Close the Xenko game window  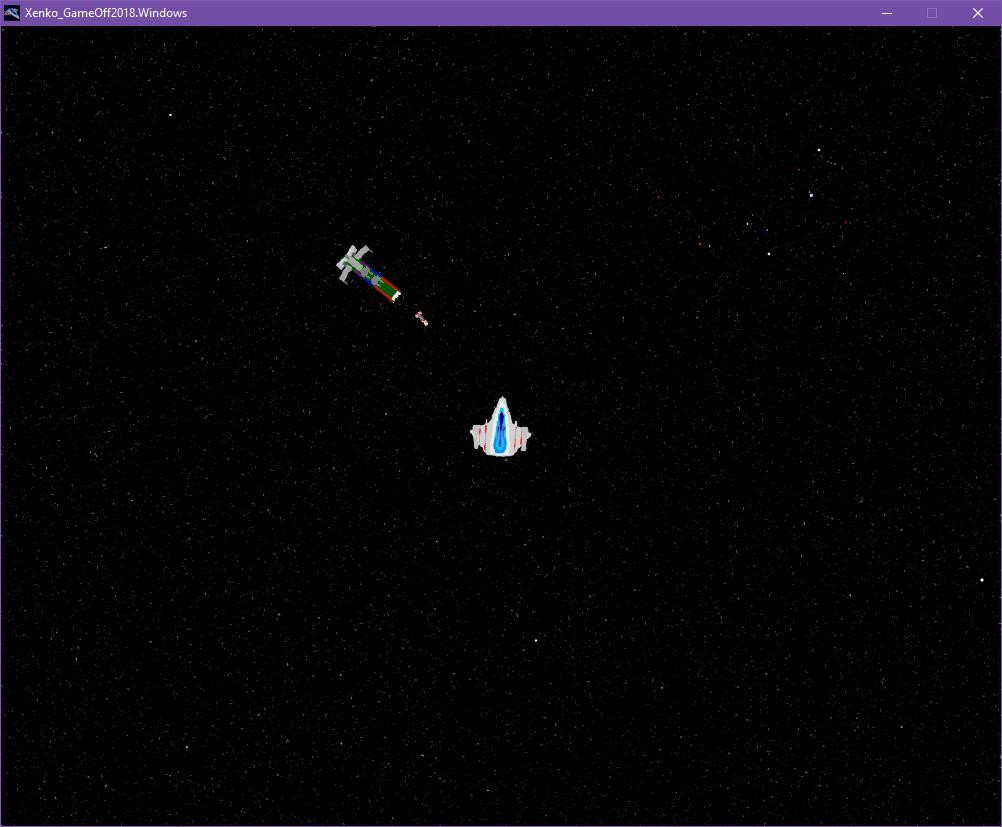point(978,13)
